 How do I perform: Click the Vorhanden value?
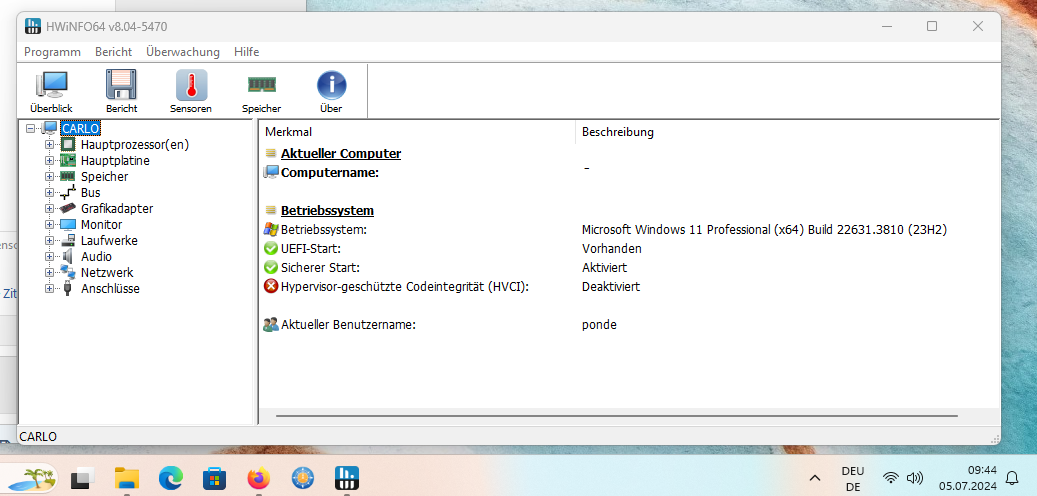pos(612,249)
